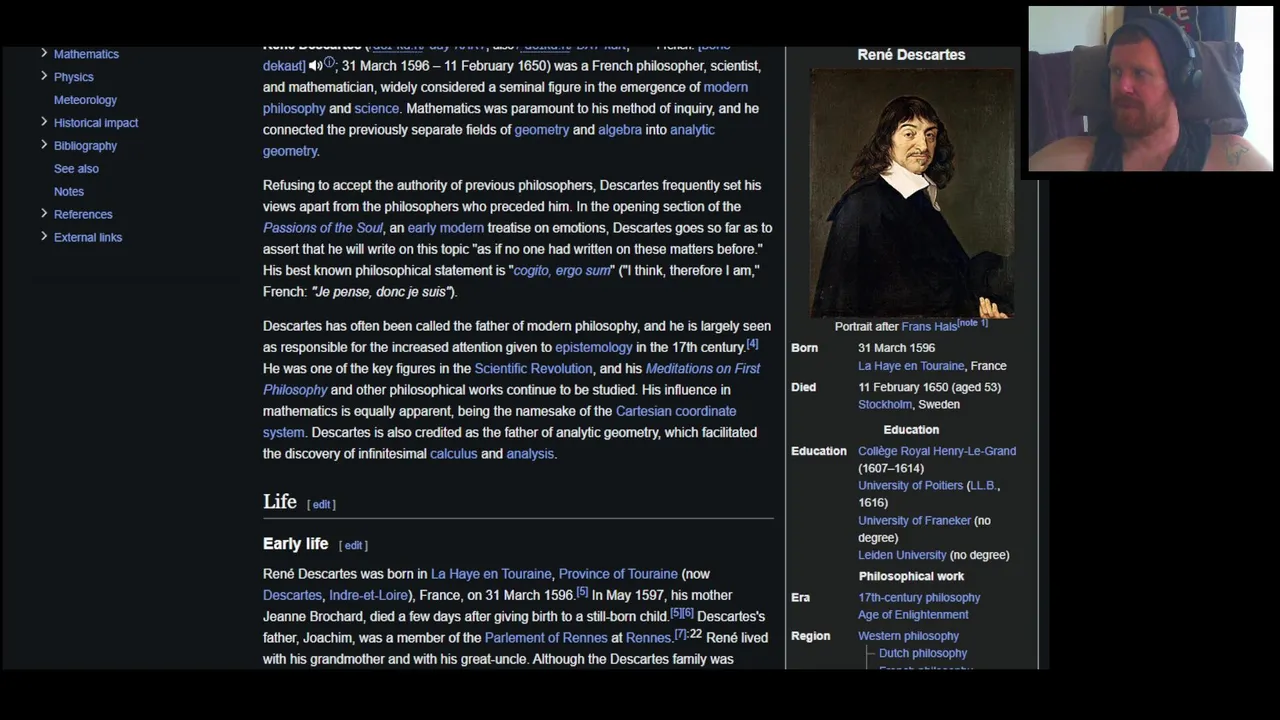Open Parlement of Rennes link

pos(546,638)
